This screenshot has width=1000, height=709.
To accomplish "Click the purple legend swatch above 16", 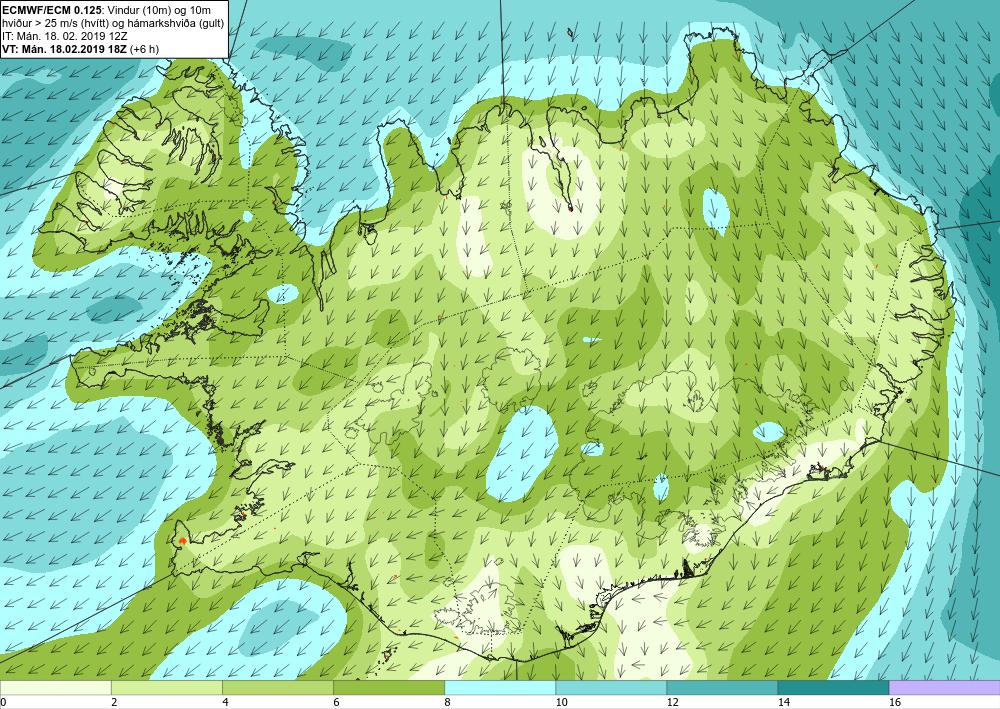I will tap(945, 688).
